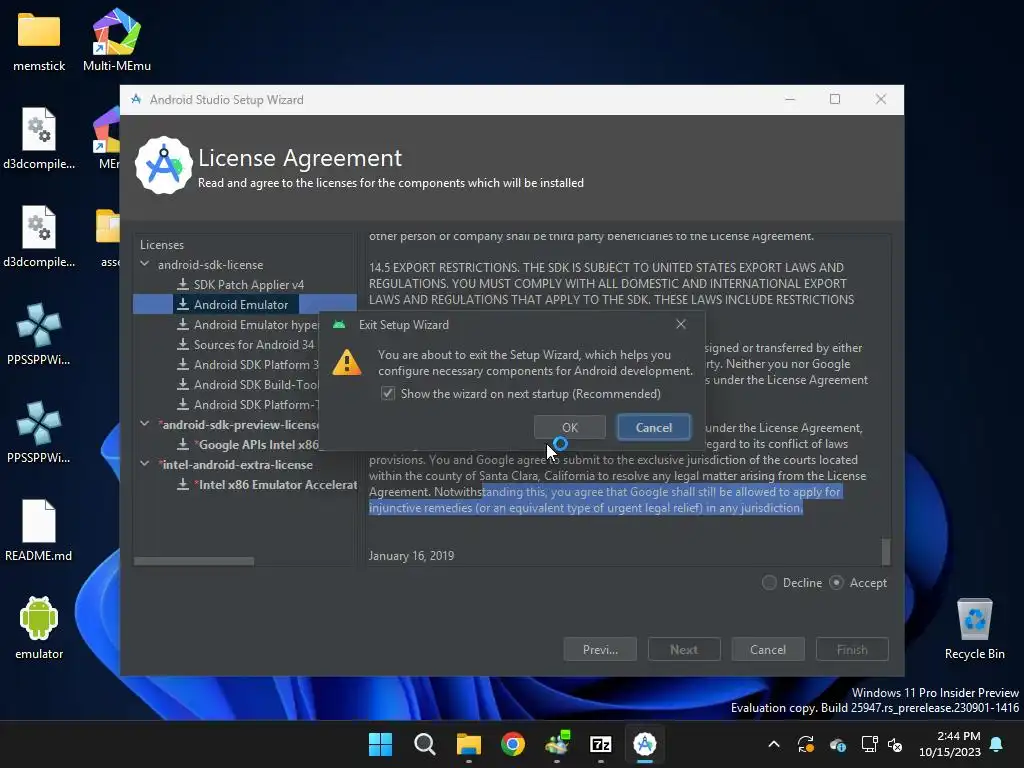Collapse the intel-android-extra-license node
The height and width of the screenshot is (768, 1024).
pyautogui.click(x=144, y=464)
